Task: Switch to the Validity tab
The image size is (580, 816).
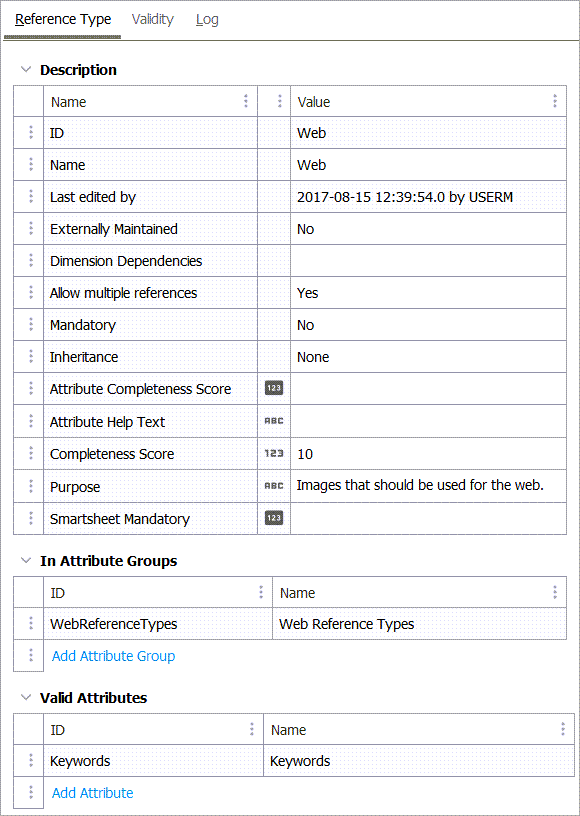Action: (152, 19)
